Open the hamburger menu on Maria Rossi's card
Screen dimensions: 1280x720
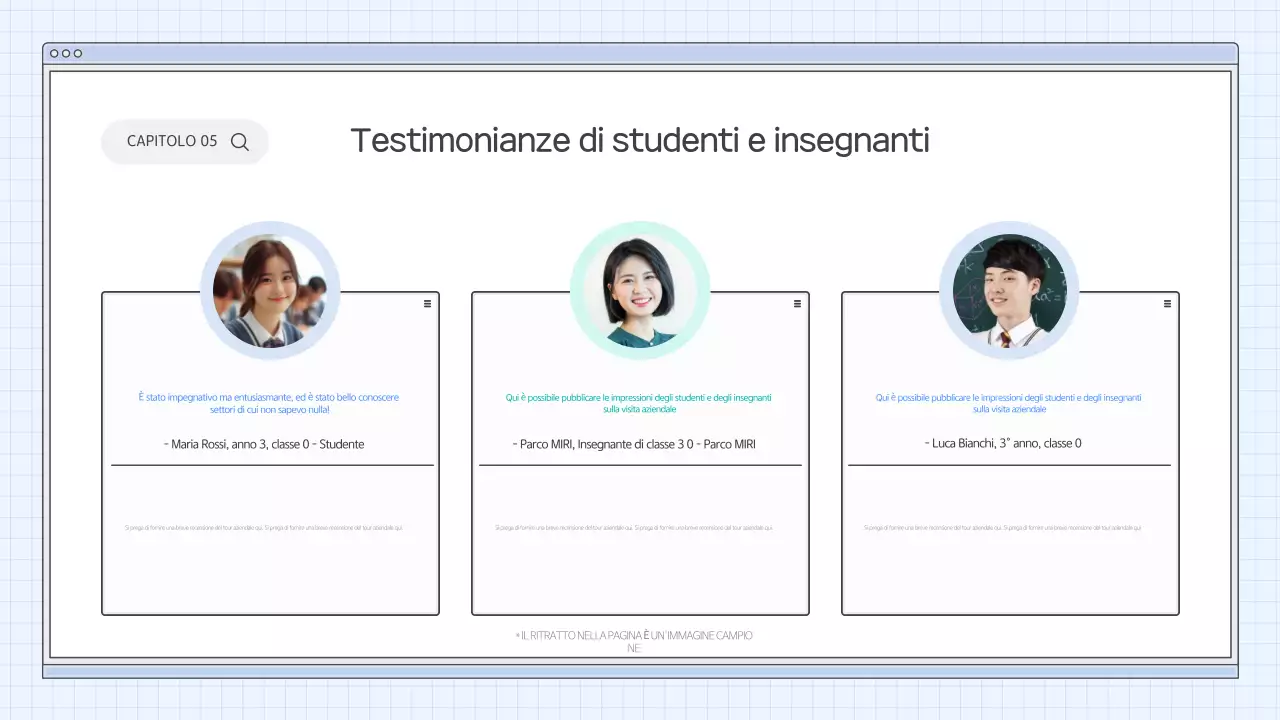click(x=427, y=303)
